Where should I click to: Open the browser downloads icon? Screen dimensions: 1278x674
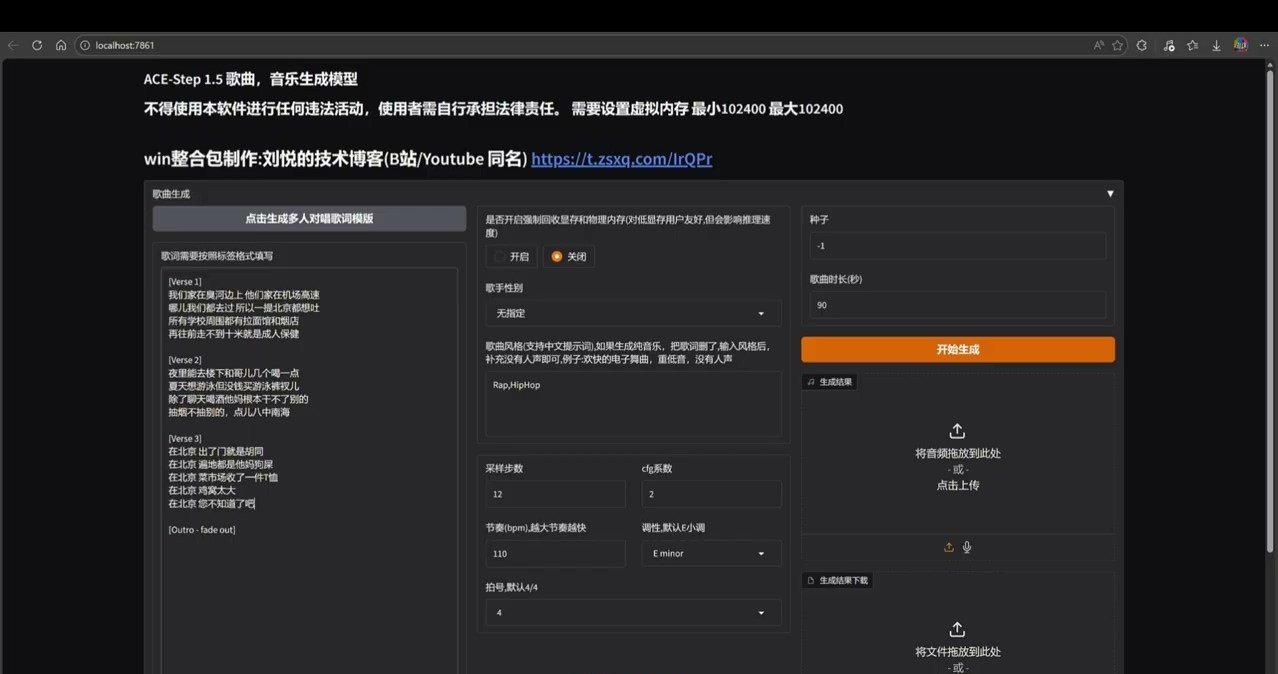(x=1216, y=45)
